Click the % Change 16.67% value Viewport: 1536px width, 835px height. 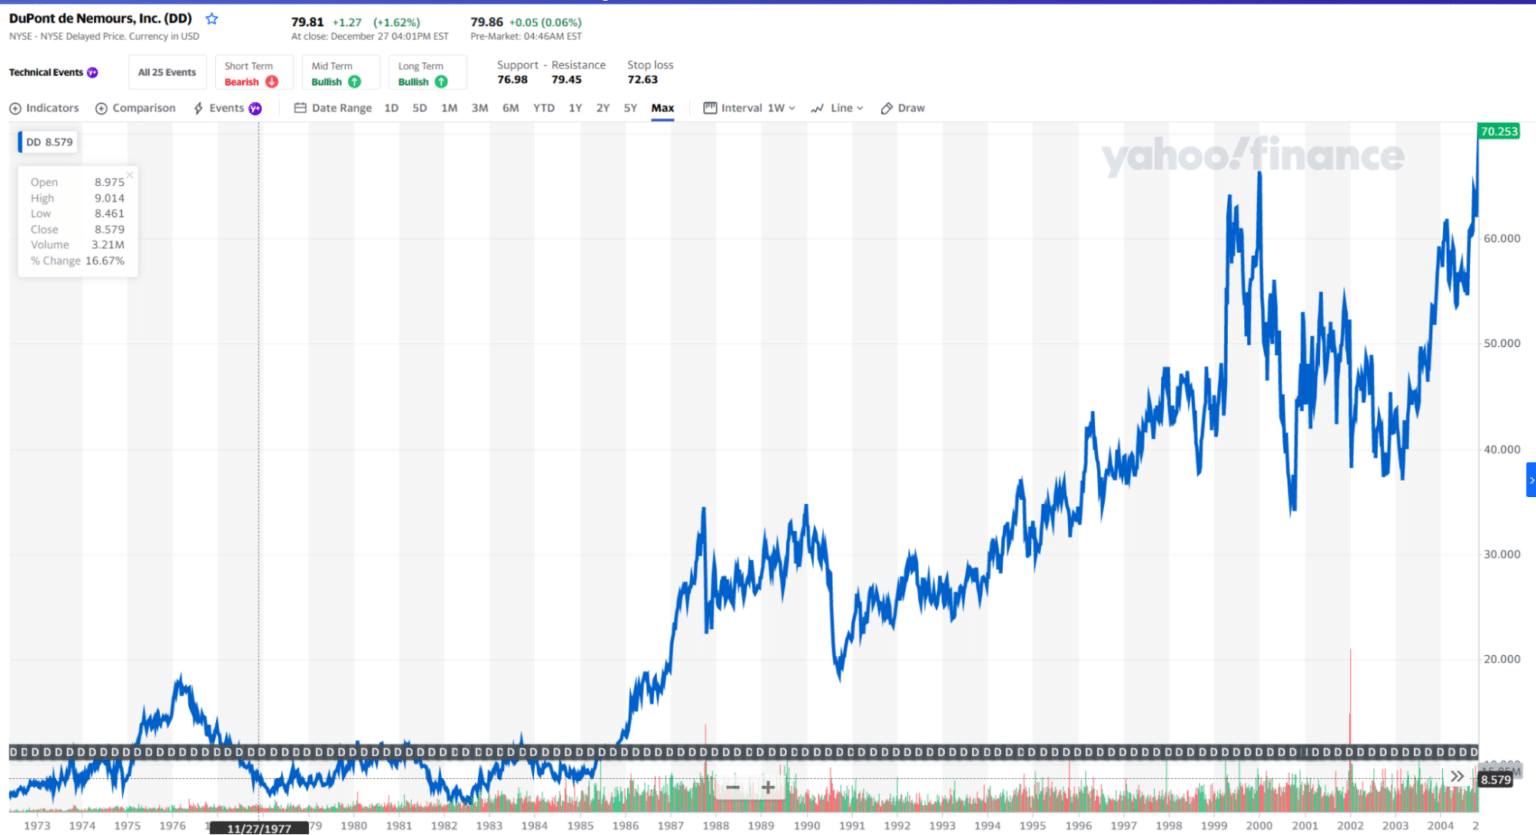[x=105, y=261]
